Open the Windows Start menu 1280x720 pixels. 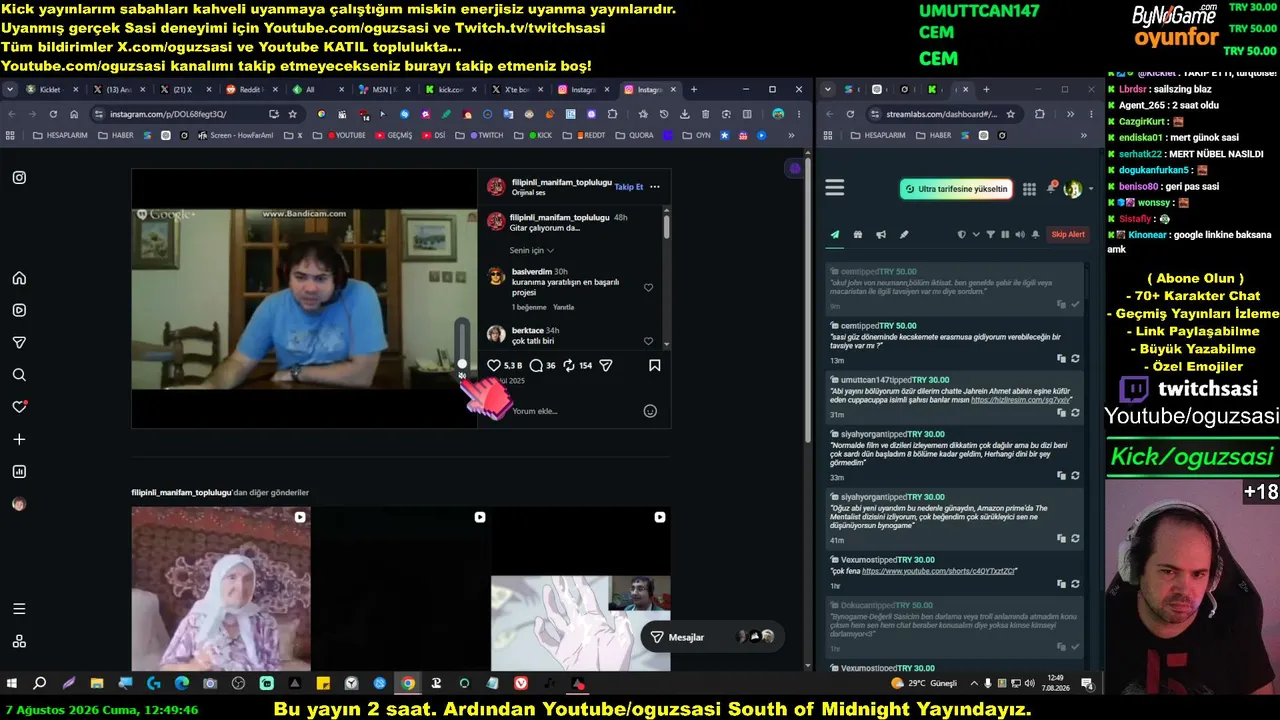12,684
